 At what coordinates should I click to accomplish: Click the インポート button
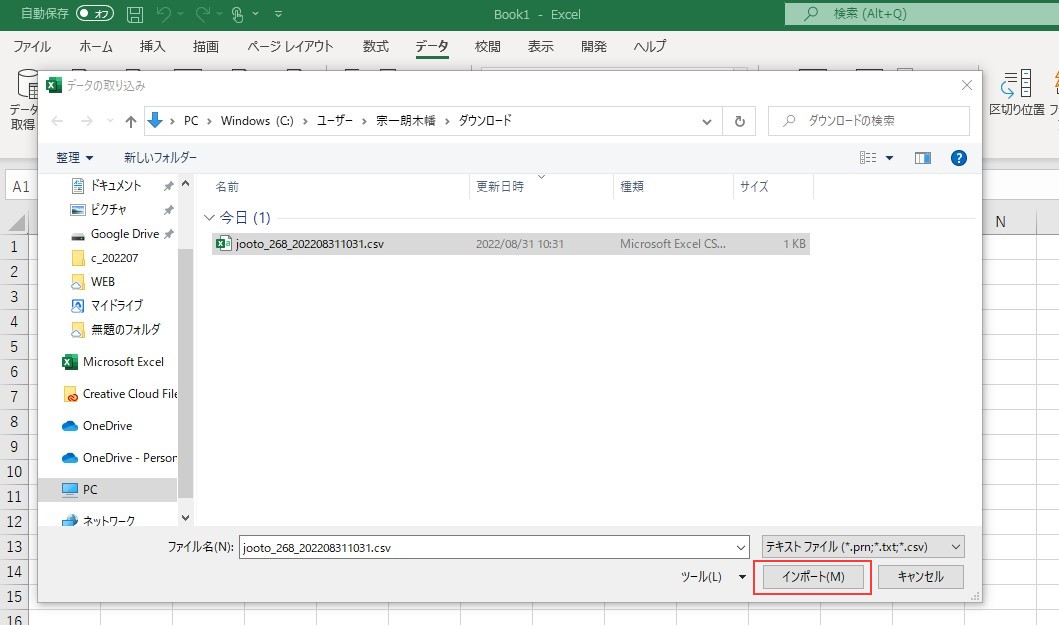tap(812, 577)
